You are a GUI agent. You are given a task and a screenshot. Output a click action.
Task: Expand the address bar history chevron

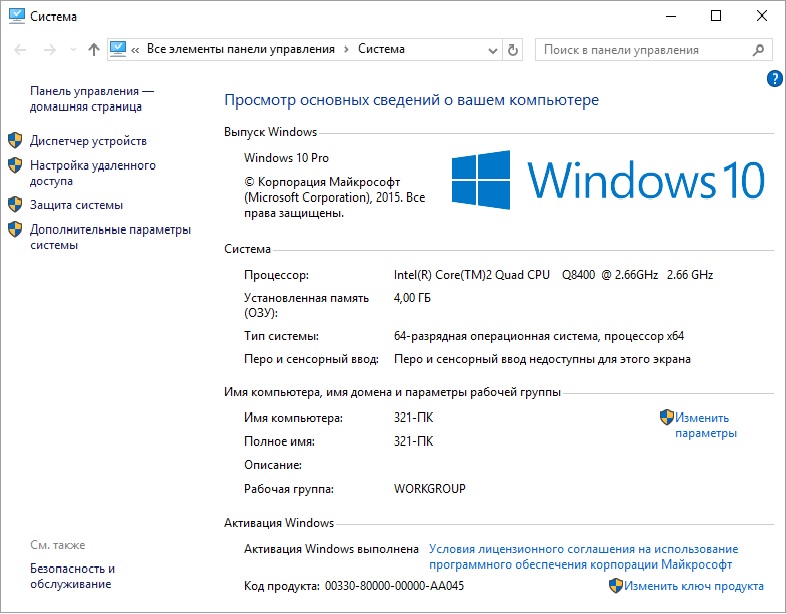coord(493,51)
